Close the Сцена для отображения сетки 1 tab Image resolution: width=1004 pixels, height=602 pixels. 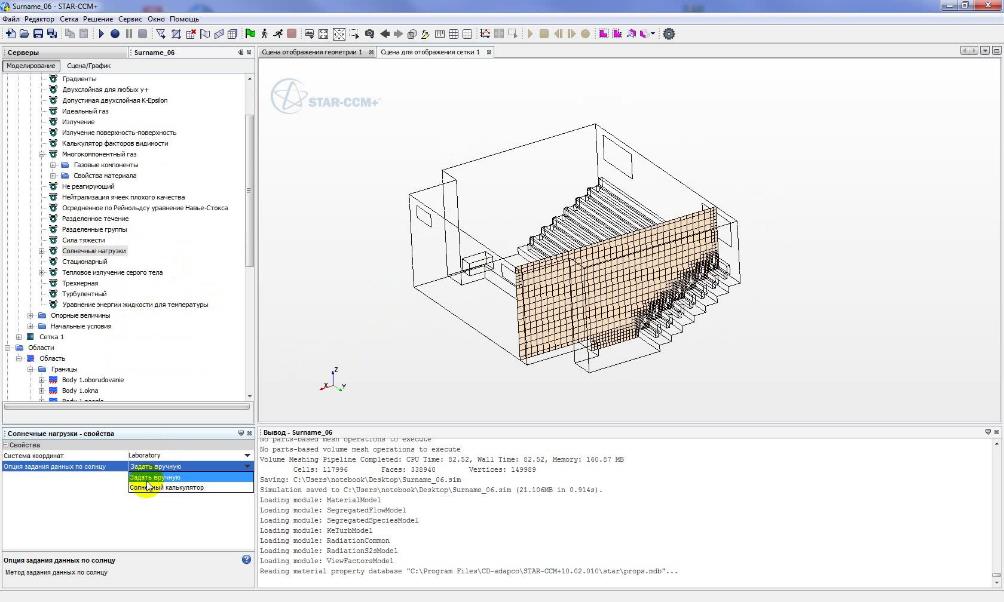tap(488, 52)
